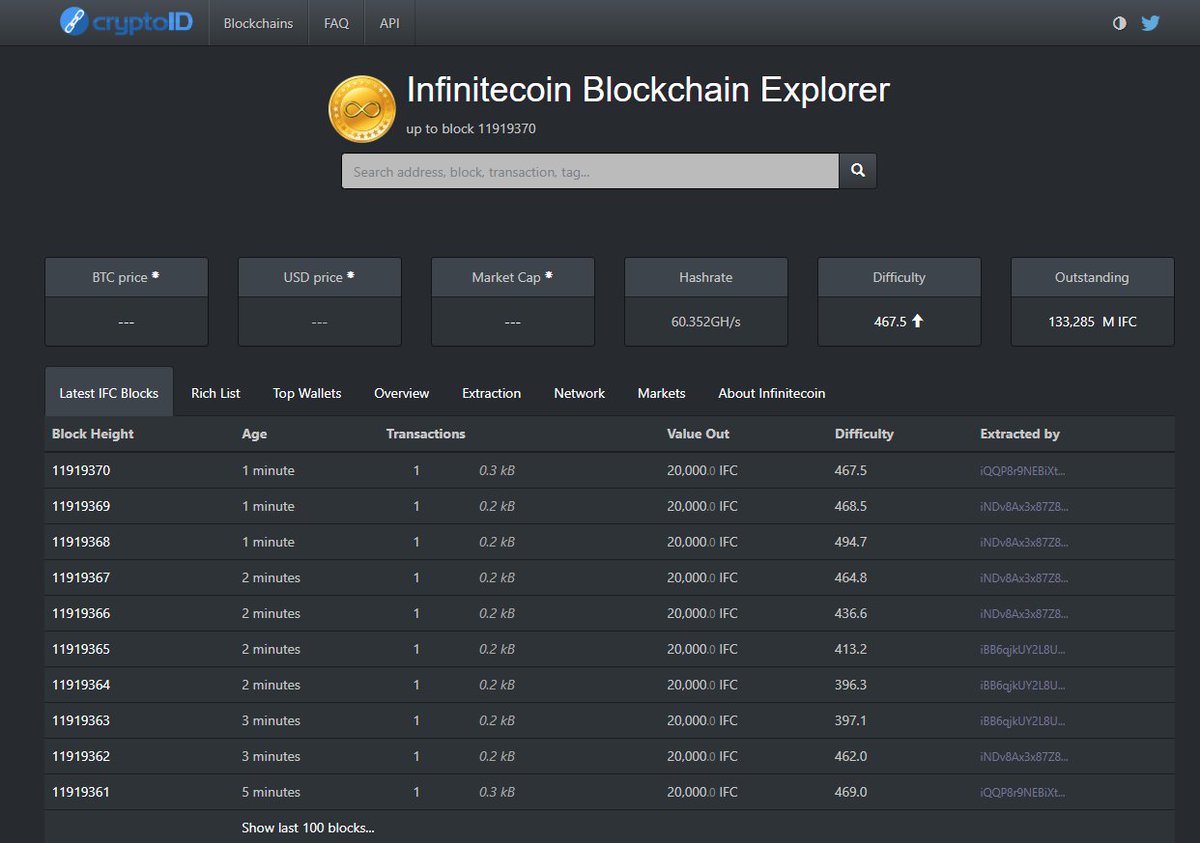Open the Blockchains menu
Viewport: 1200px width, 843px height.
click(x=258, y=23)
